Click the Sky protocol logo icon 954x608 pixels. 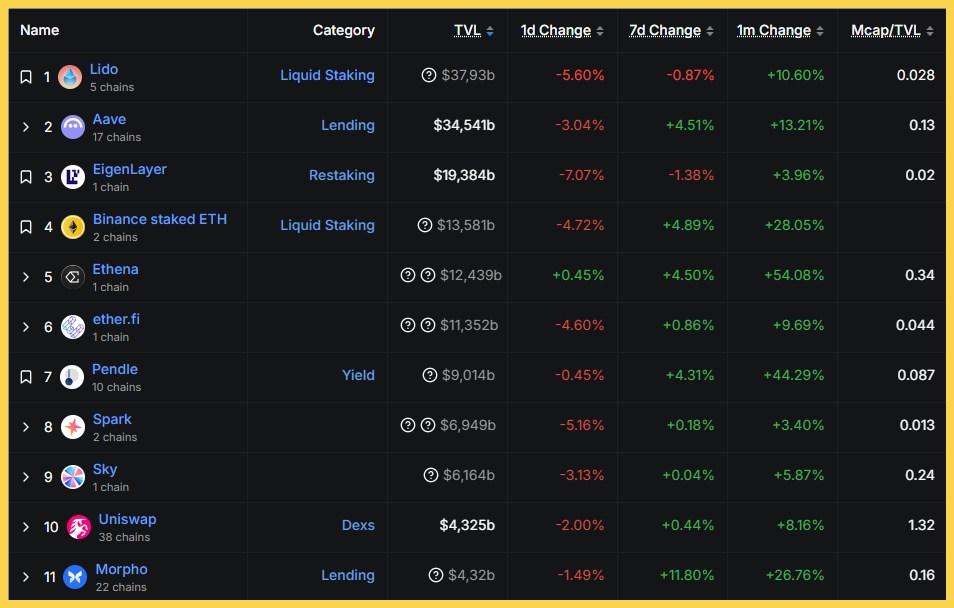point(73,477)
